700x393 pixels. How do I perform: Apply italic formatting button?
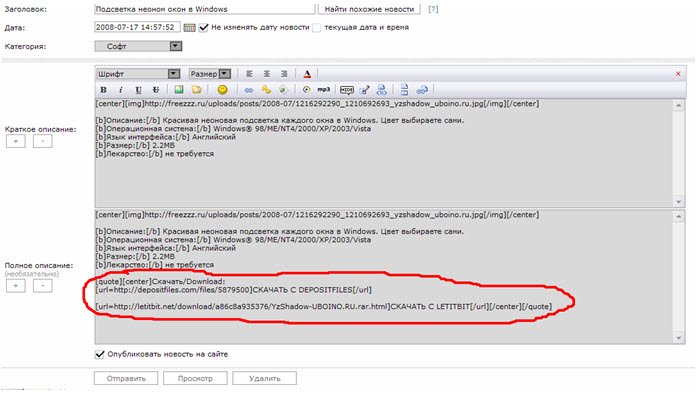point(121,90)
